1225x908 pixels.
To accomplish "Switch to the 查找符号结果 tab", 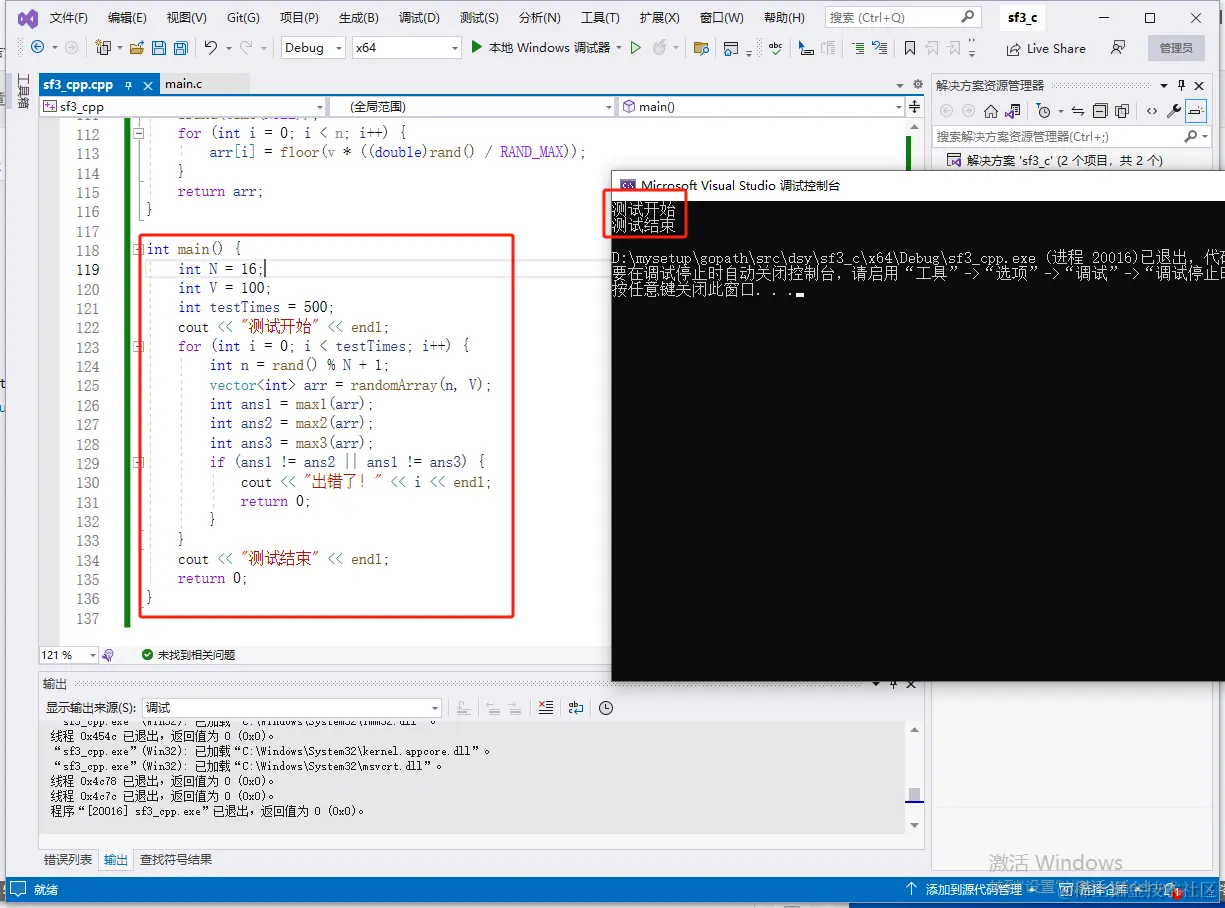I will tap(175, 859).
